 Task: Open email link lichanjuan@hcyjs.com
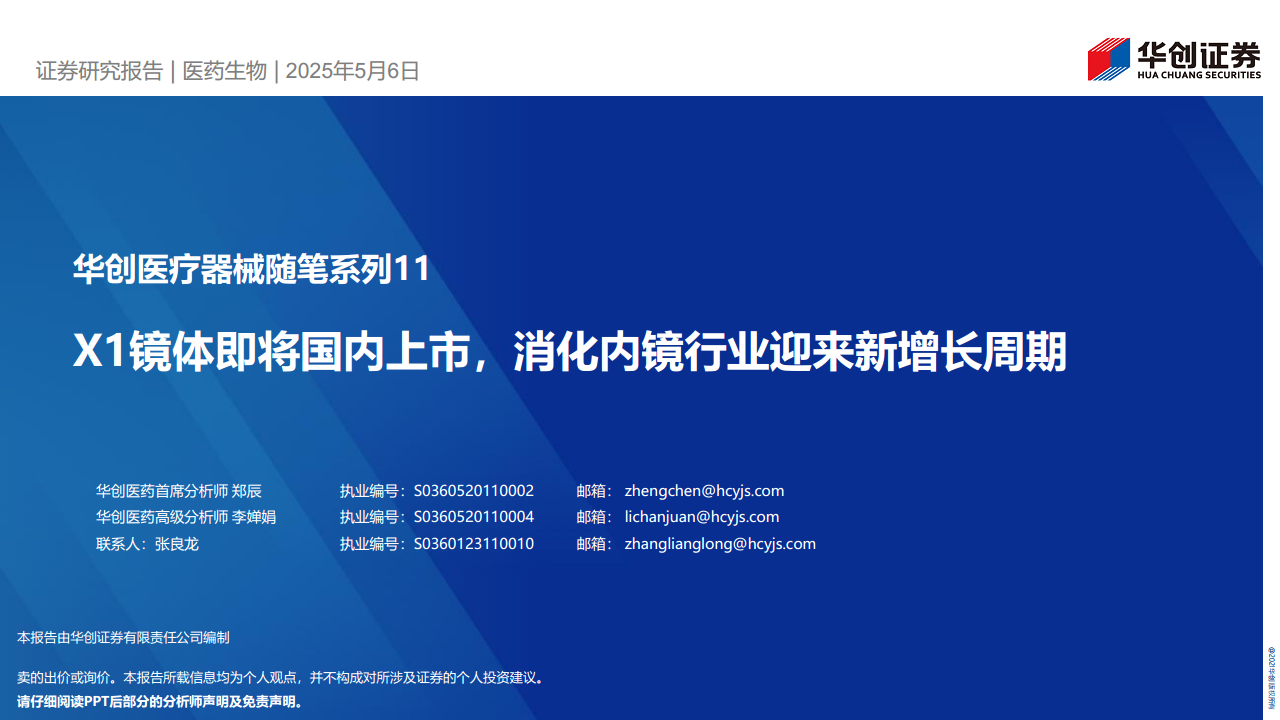click(x=701, y=517)
